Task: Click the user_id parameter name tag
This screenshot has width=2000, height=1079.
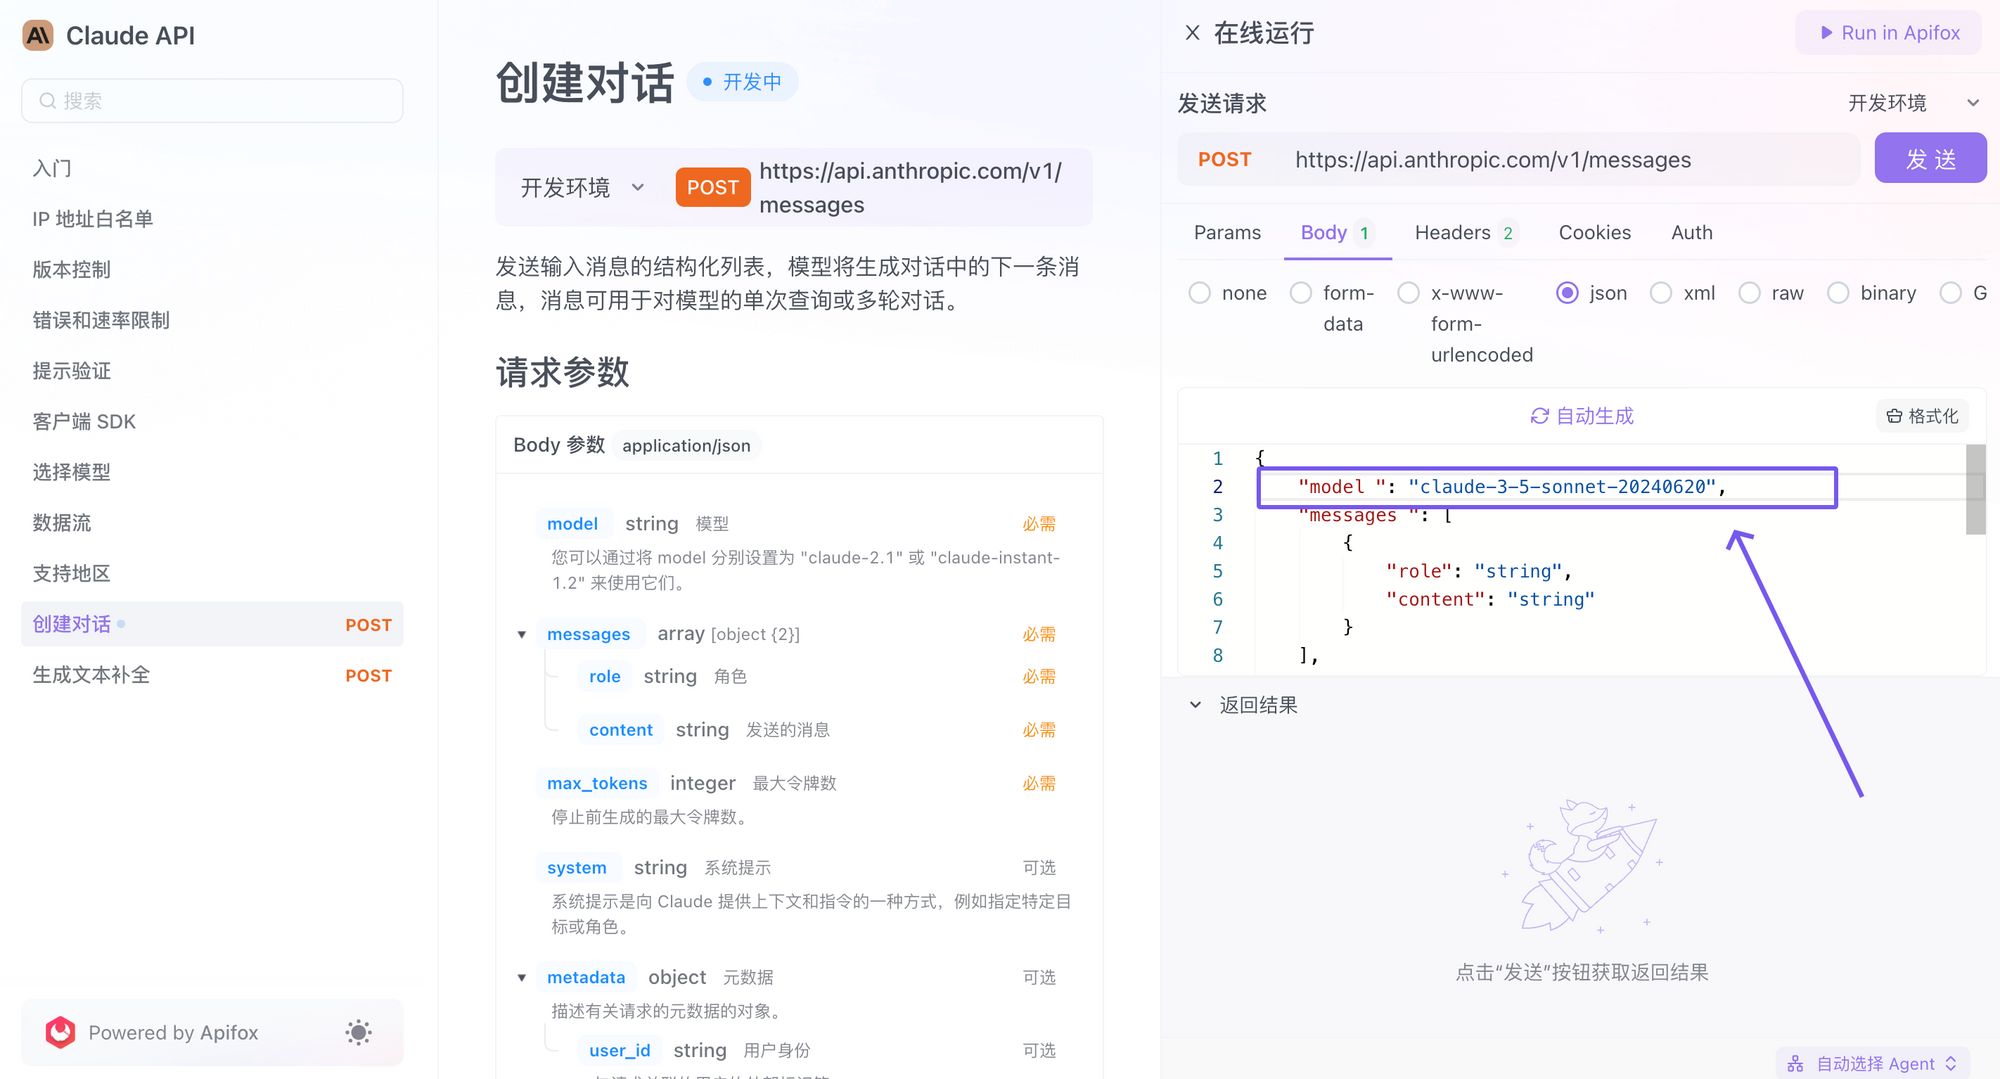Action: (620, 1051)
